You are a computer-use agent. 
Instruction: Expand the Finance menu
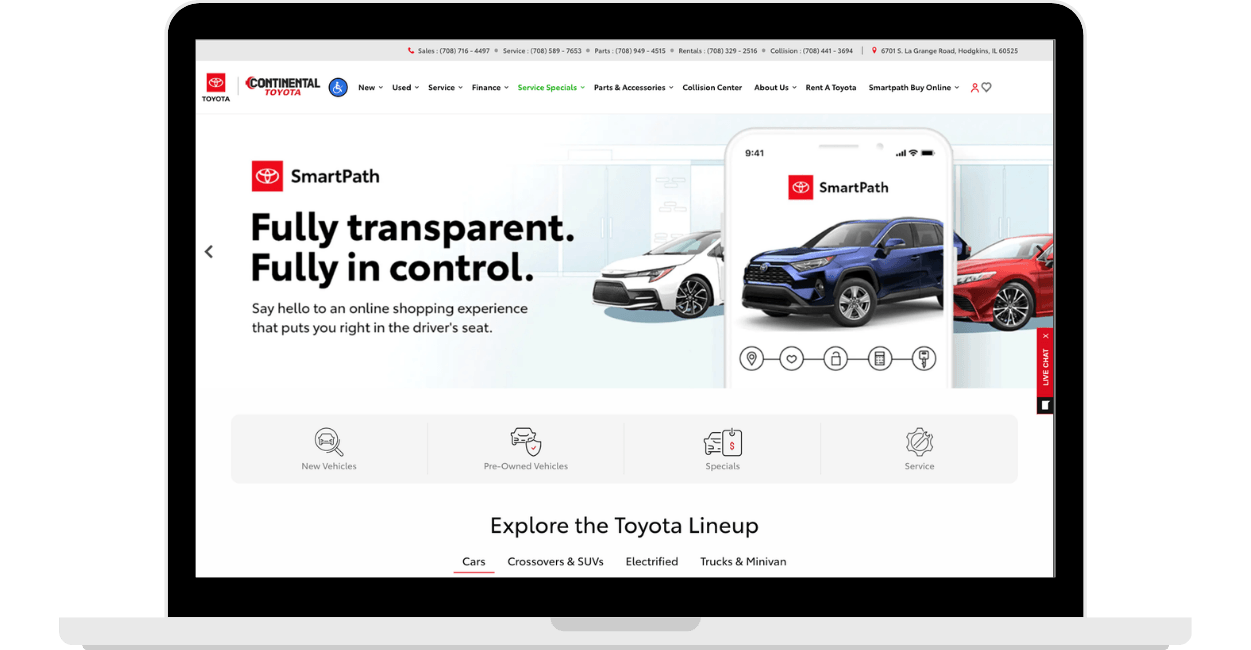coord(491,88)
